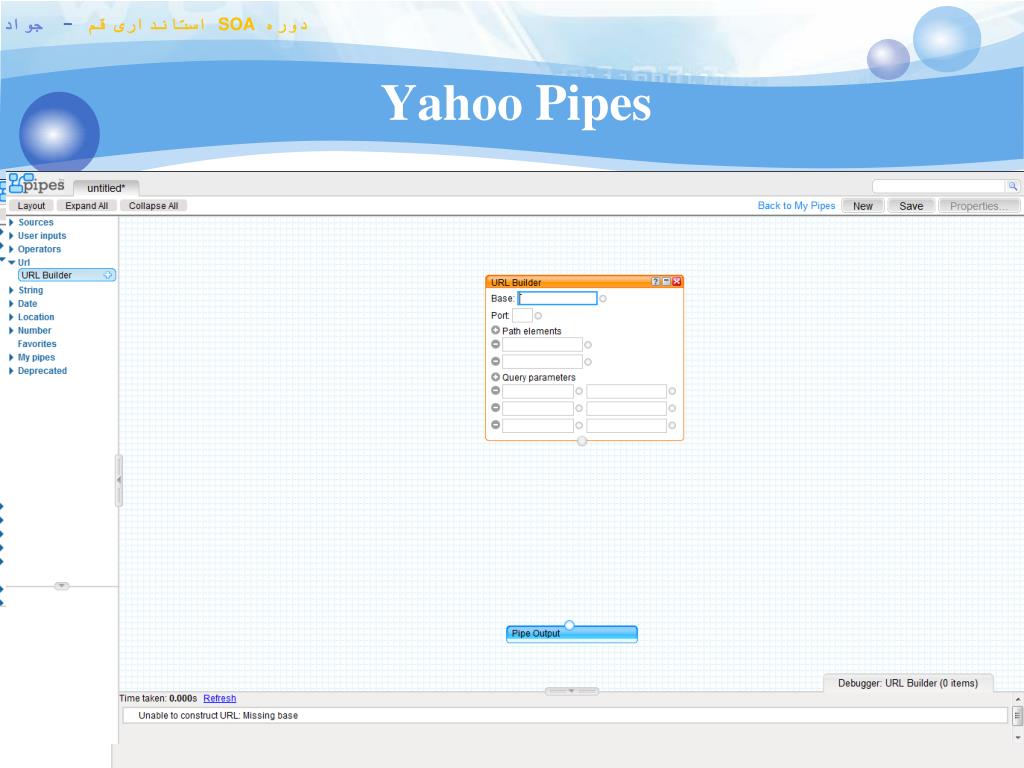Viewport: 1024px width, 768px height.
Task: Open the Properties dialog
Action: click(980, 206)
